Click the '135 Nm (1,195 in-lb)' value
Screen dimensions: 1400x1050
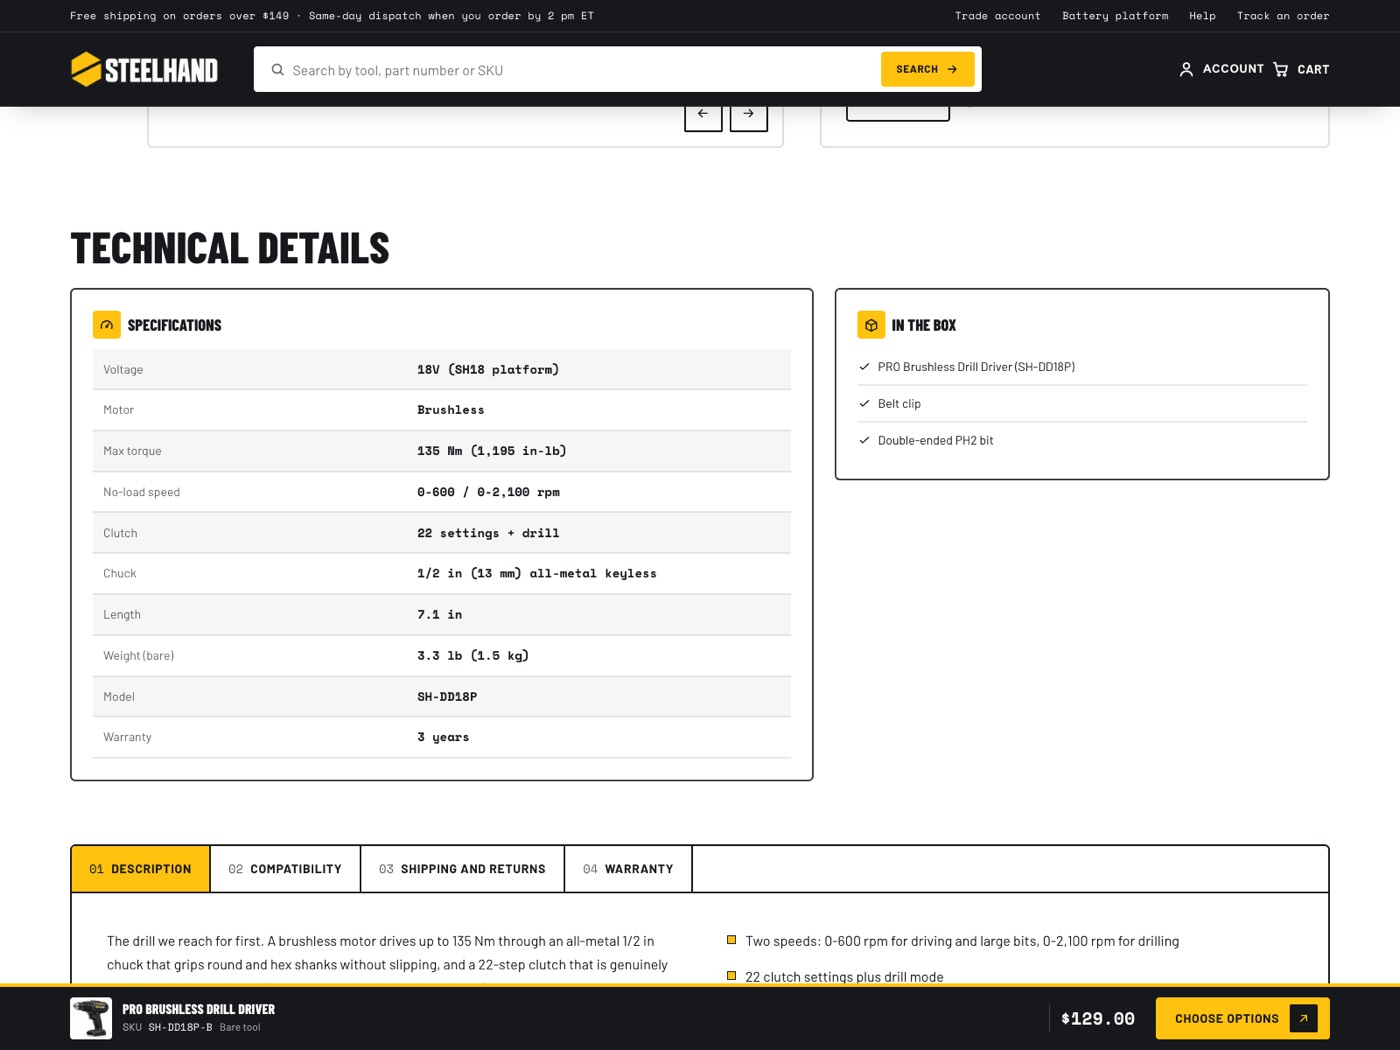click(492, 451)
